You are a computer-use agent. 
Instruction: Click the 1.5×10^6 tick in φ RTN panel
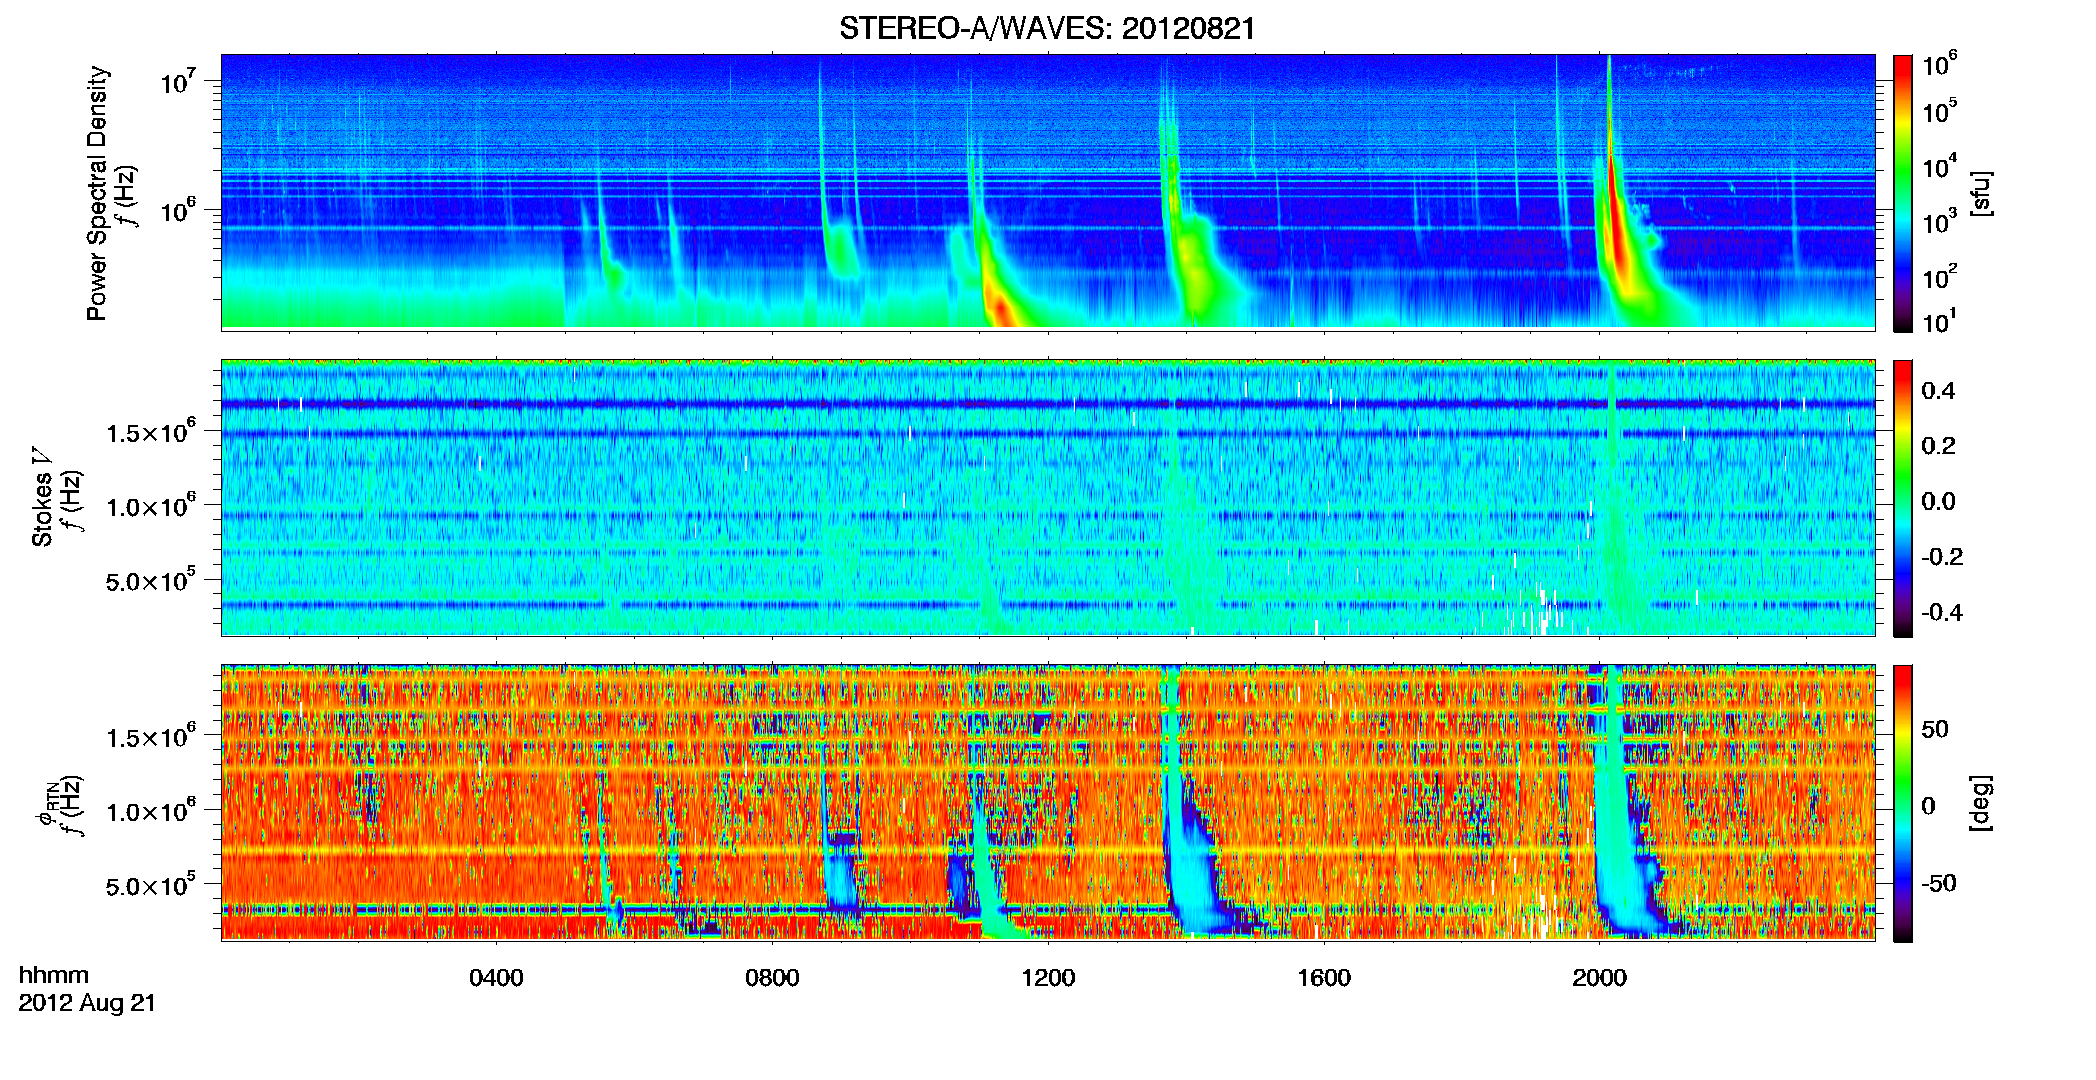coord(151,736)
